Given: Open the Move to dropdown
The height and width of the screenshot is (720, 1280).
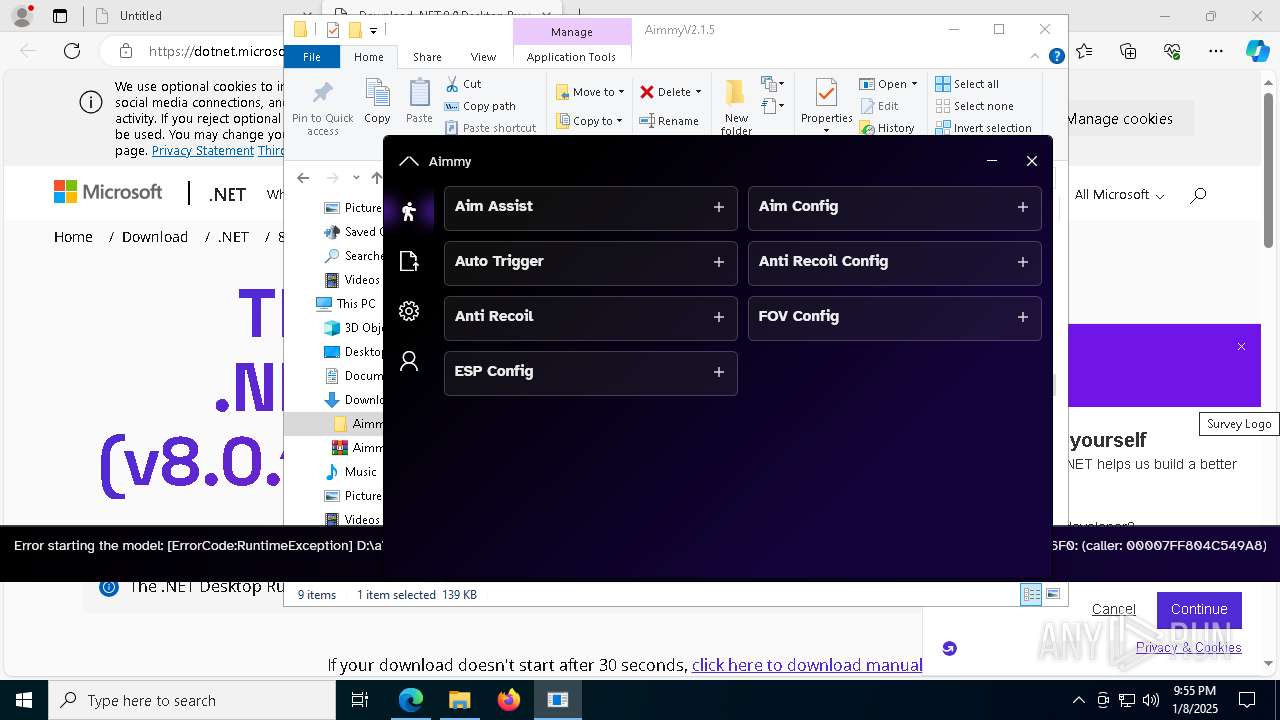Looking at the screenshot, I should [x=590, y=92].
